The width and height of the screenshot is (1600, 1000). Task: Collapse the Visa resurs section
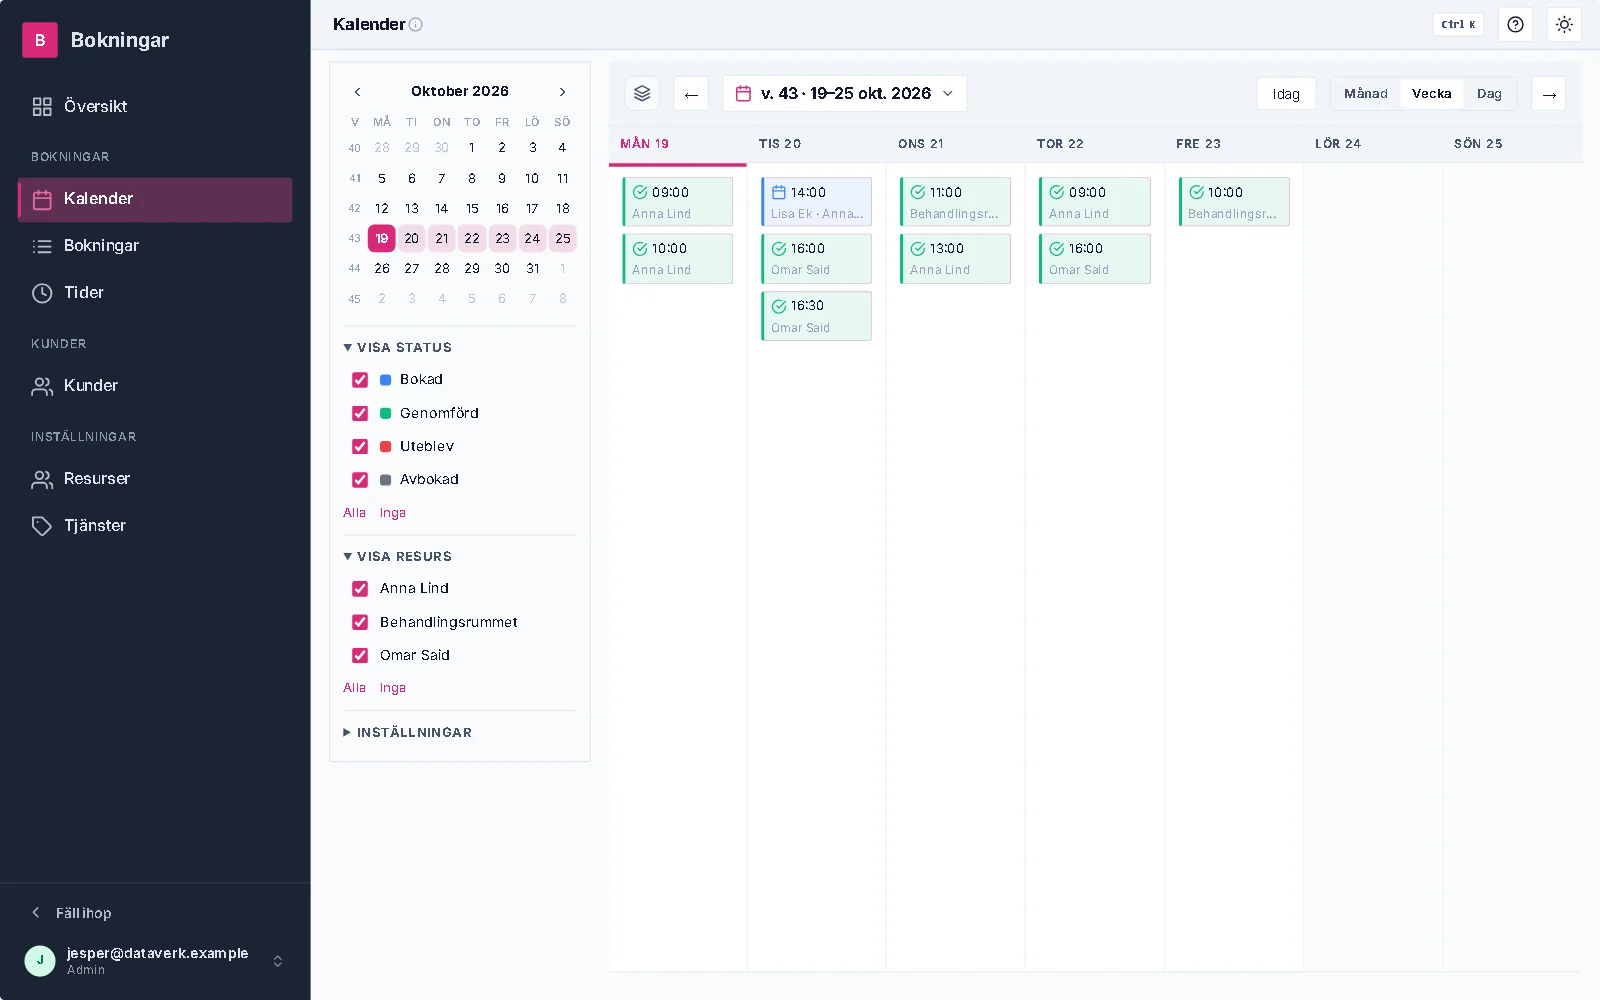pos(398,557)
